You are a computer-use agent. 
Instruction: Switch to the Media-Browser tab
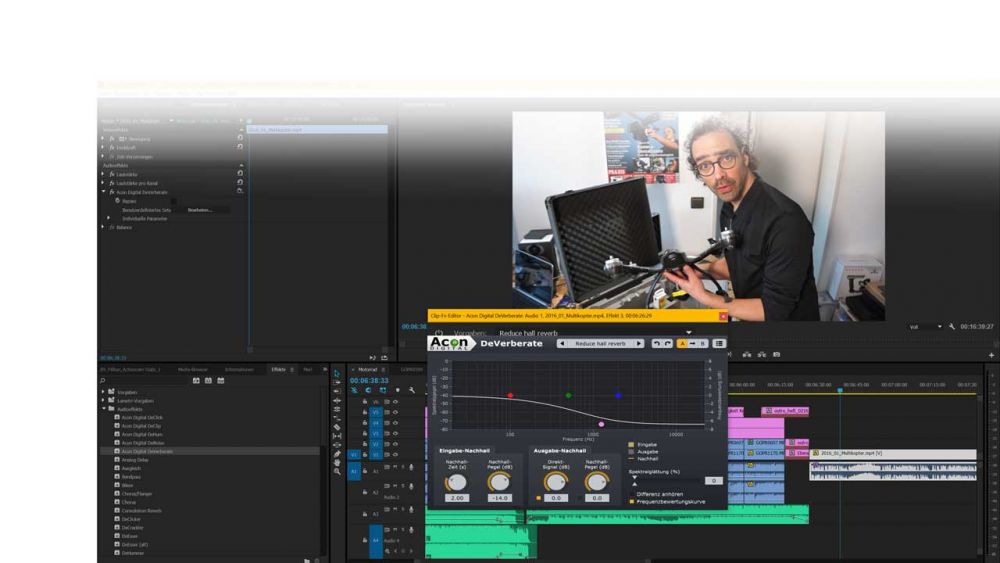(x=192, y=369)
